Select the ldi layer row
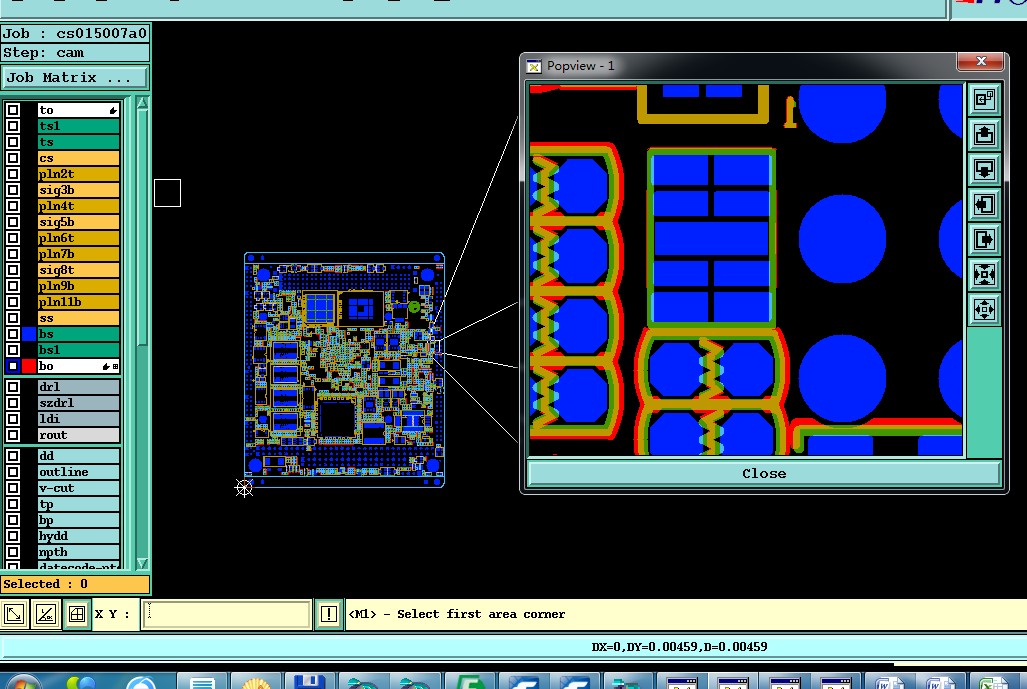 [x=79, y=419]
